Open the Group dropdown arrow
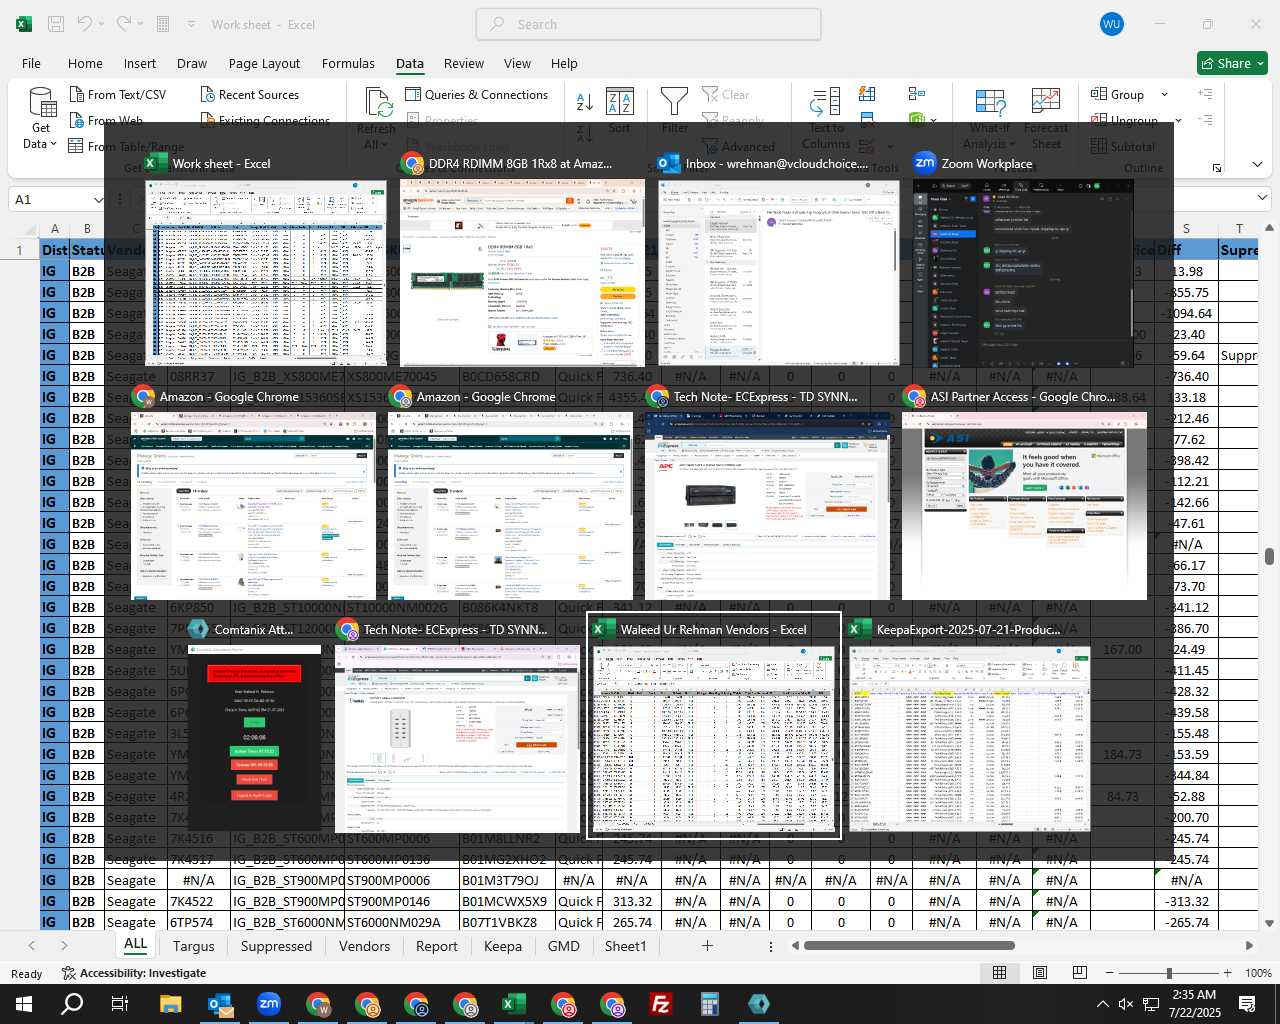 point(1164,95)
